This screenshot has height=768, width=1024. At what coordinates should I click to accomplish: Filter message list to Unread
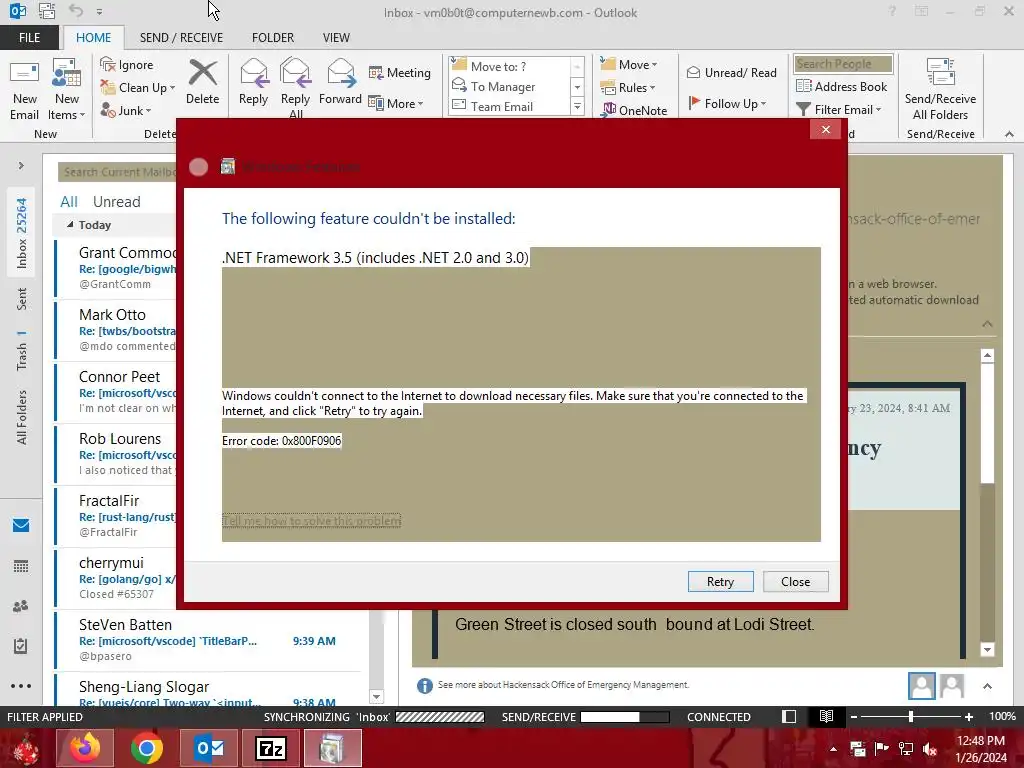click(116, 202)
